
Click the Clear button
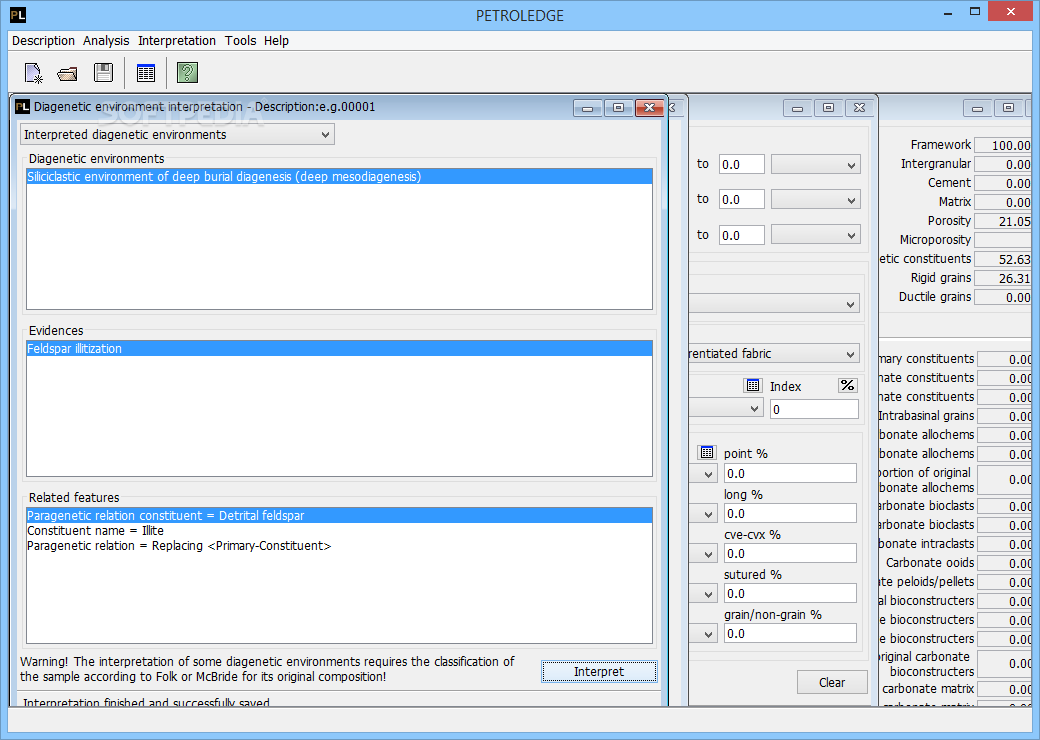coord(832,682)
